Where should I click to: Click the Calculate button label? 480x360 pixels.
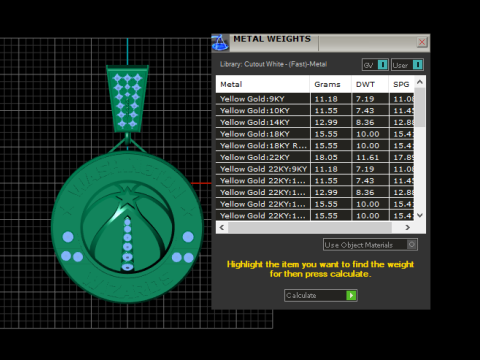(x=301, y=295)
